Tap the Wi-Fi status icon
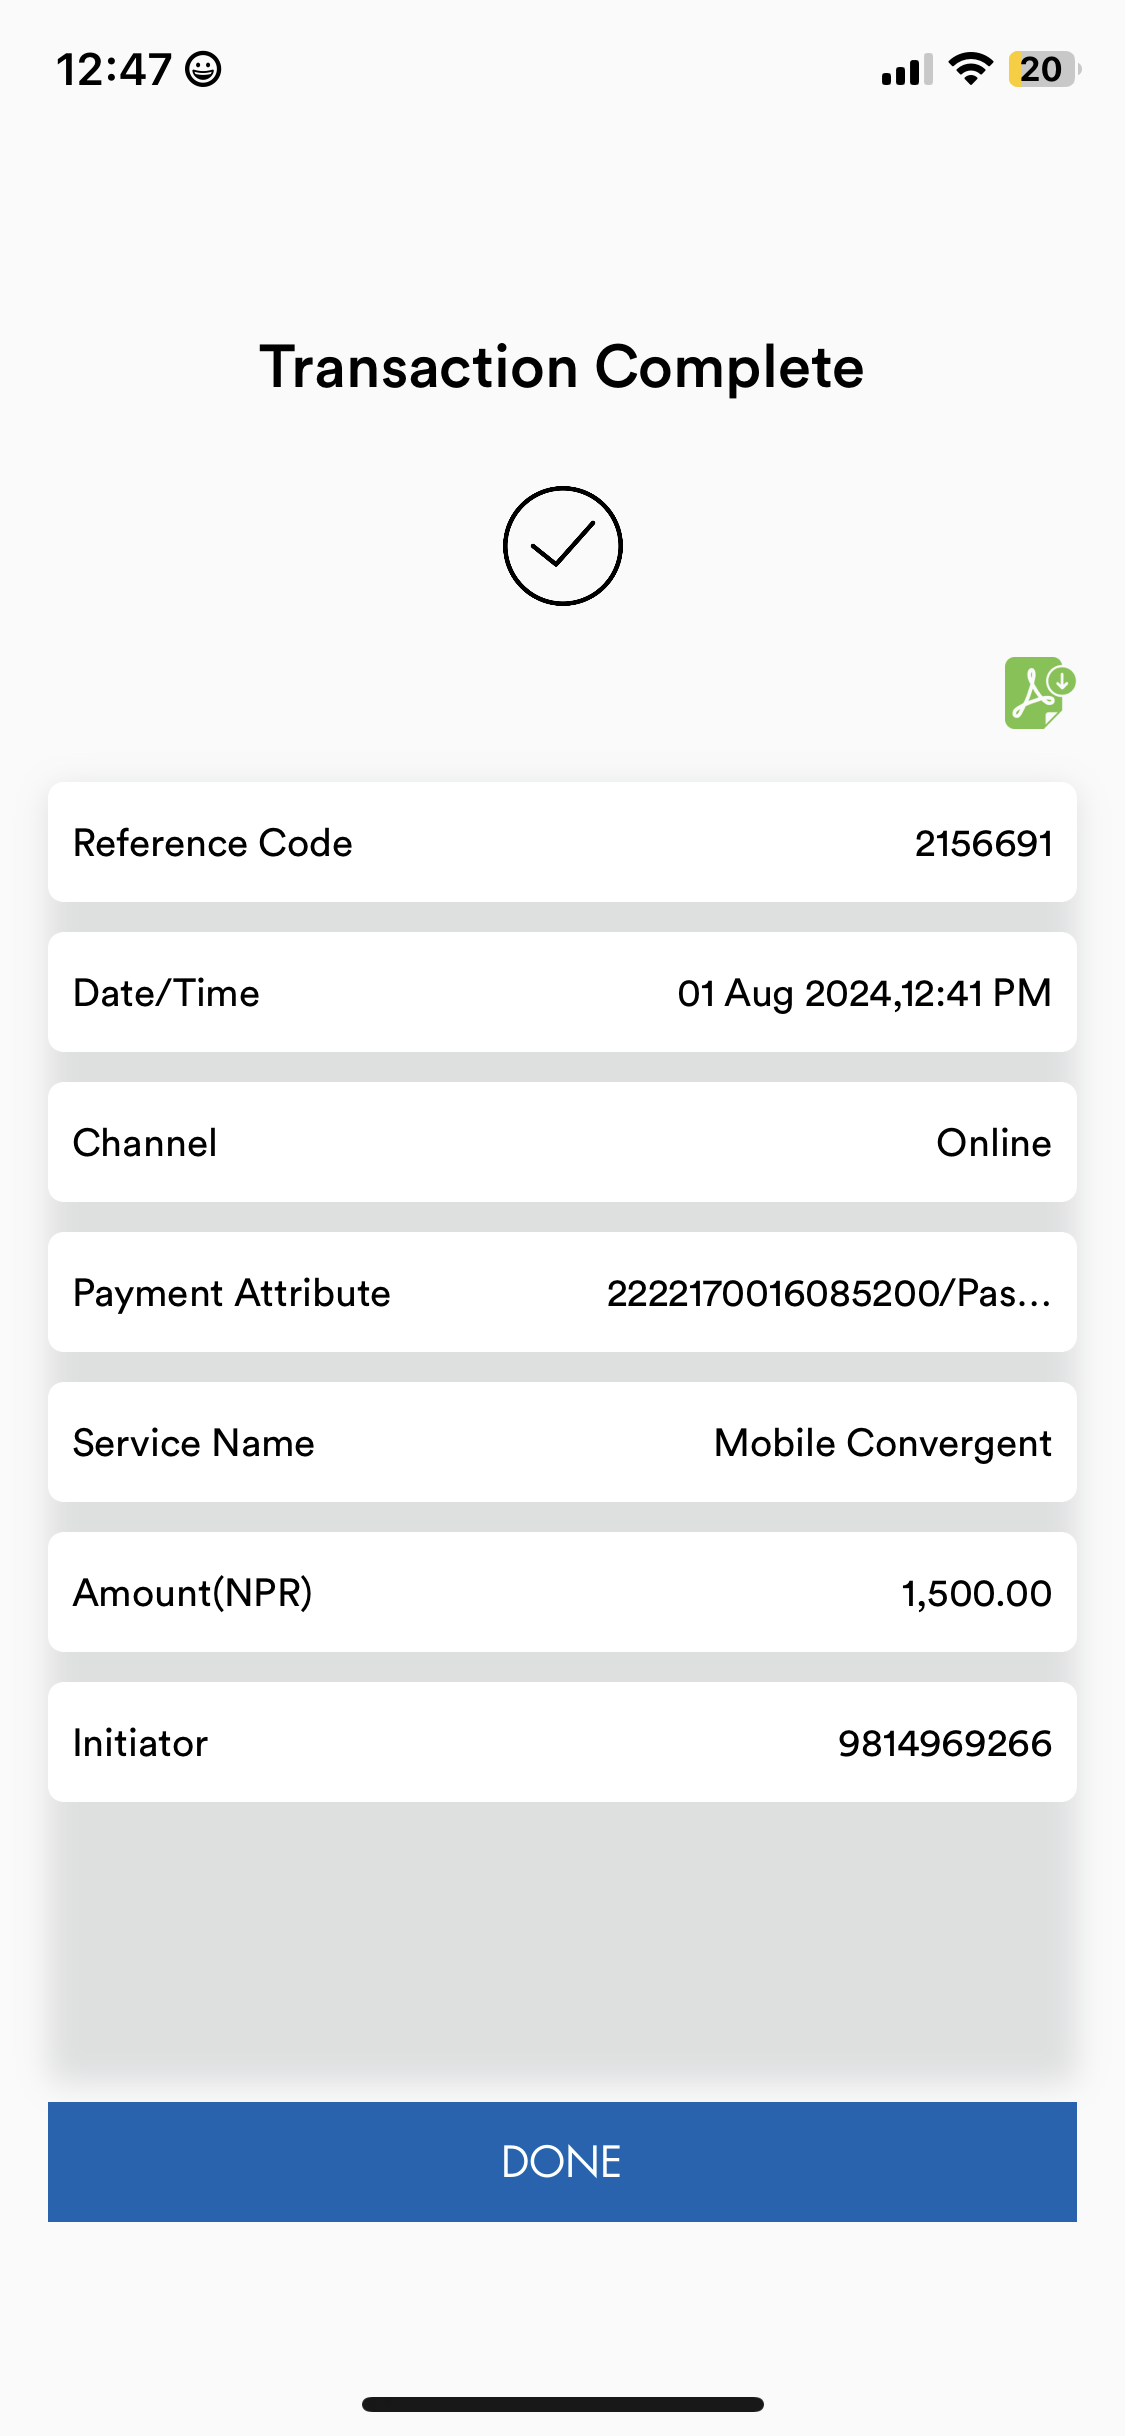1125x2436 pixels. [x=970, y=69]
